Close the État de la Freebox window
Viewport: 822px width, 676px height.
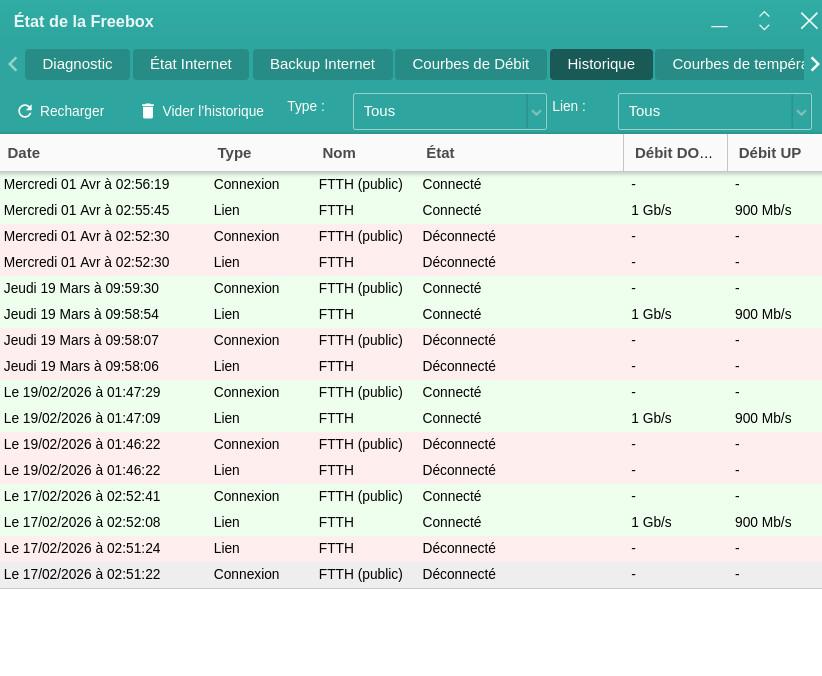point(809,21)
